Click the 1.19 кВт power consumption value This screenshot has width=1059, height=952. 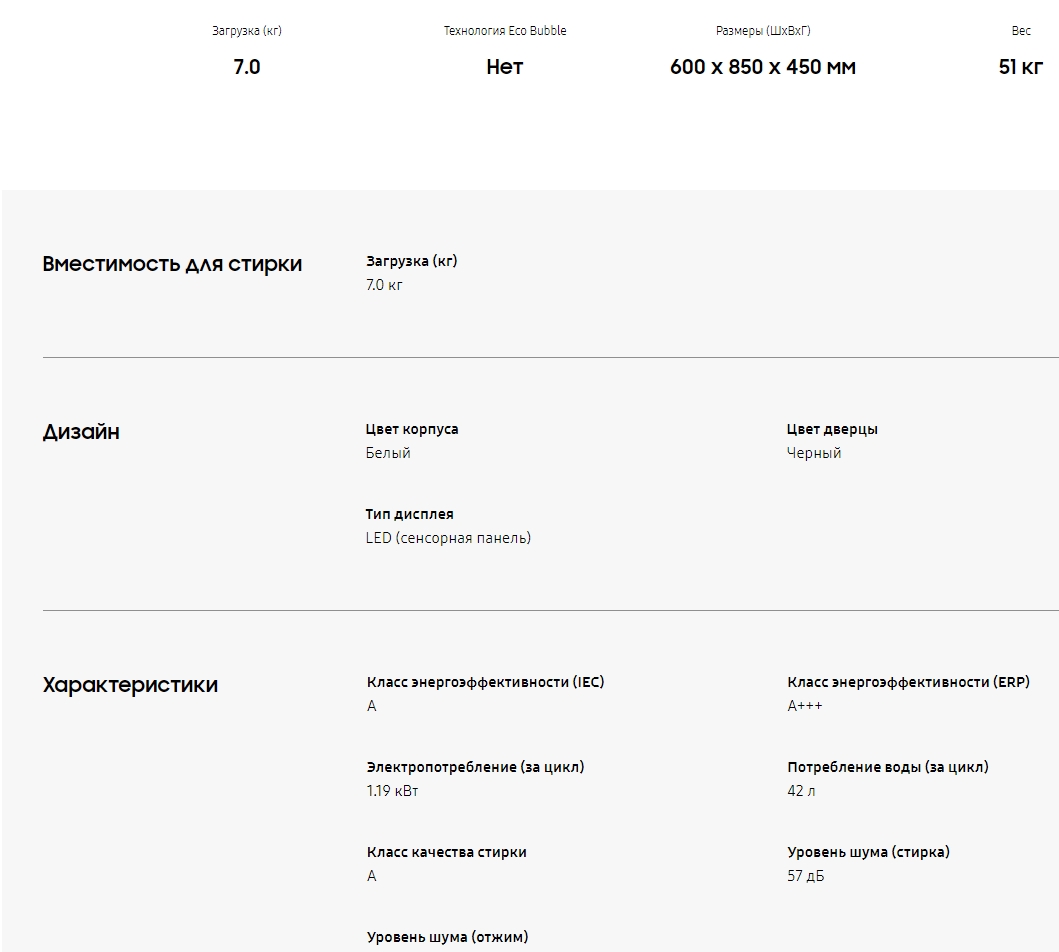pos(392,791)
